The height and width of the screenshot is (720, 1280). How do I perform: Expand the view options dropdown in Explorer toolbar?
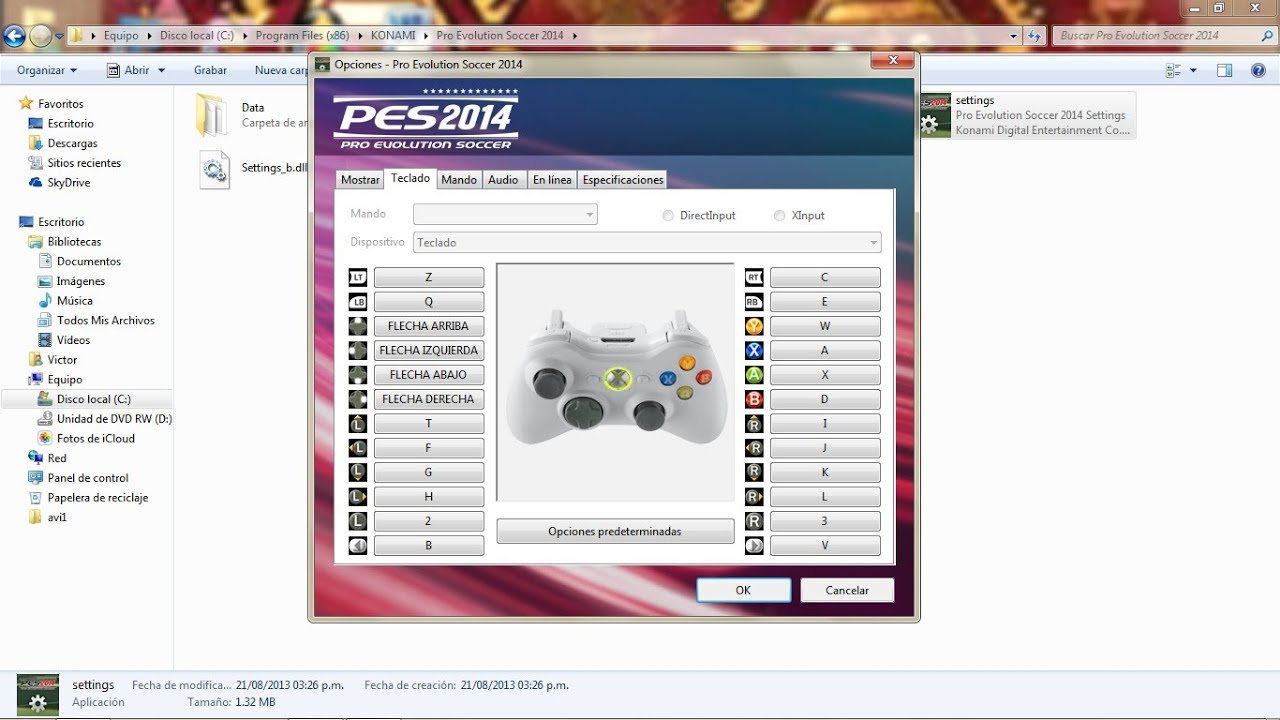pos(1193,70)
